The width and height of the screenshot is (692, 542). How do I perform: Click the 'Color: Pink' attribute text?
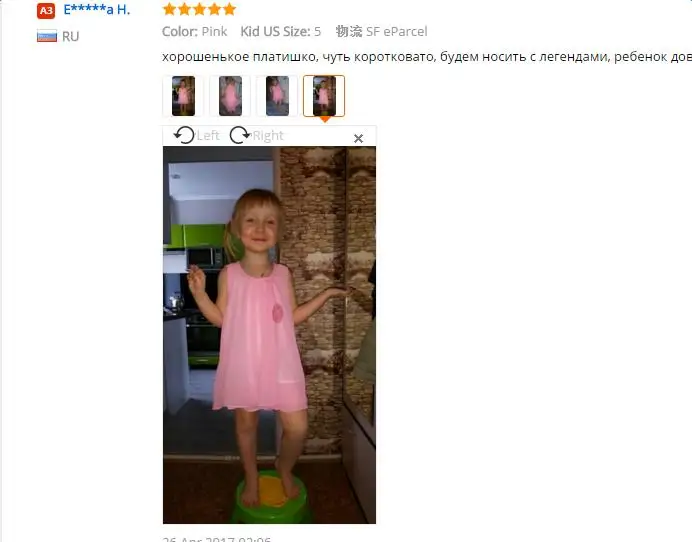click(x=195, y=31)
